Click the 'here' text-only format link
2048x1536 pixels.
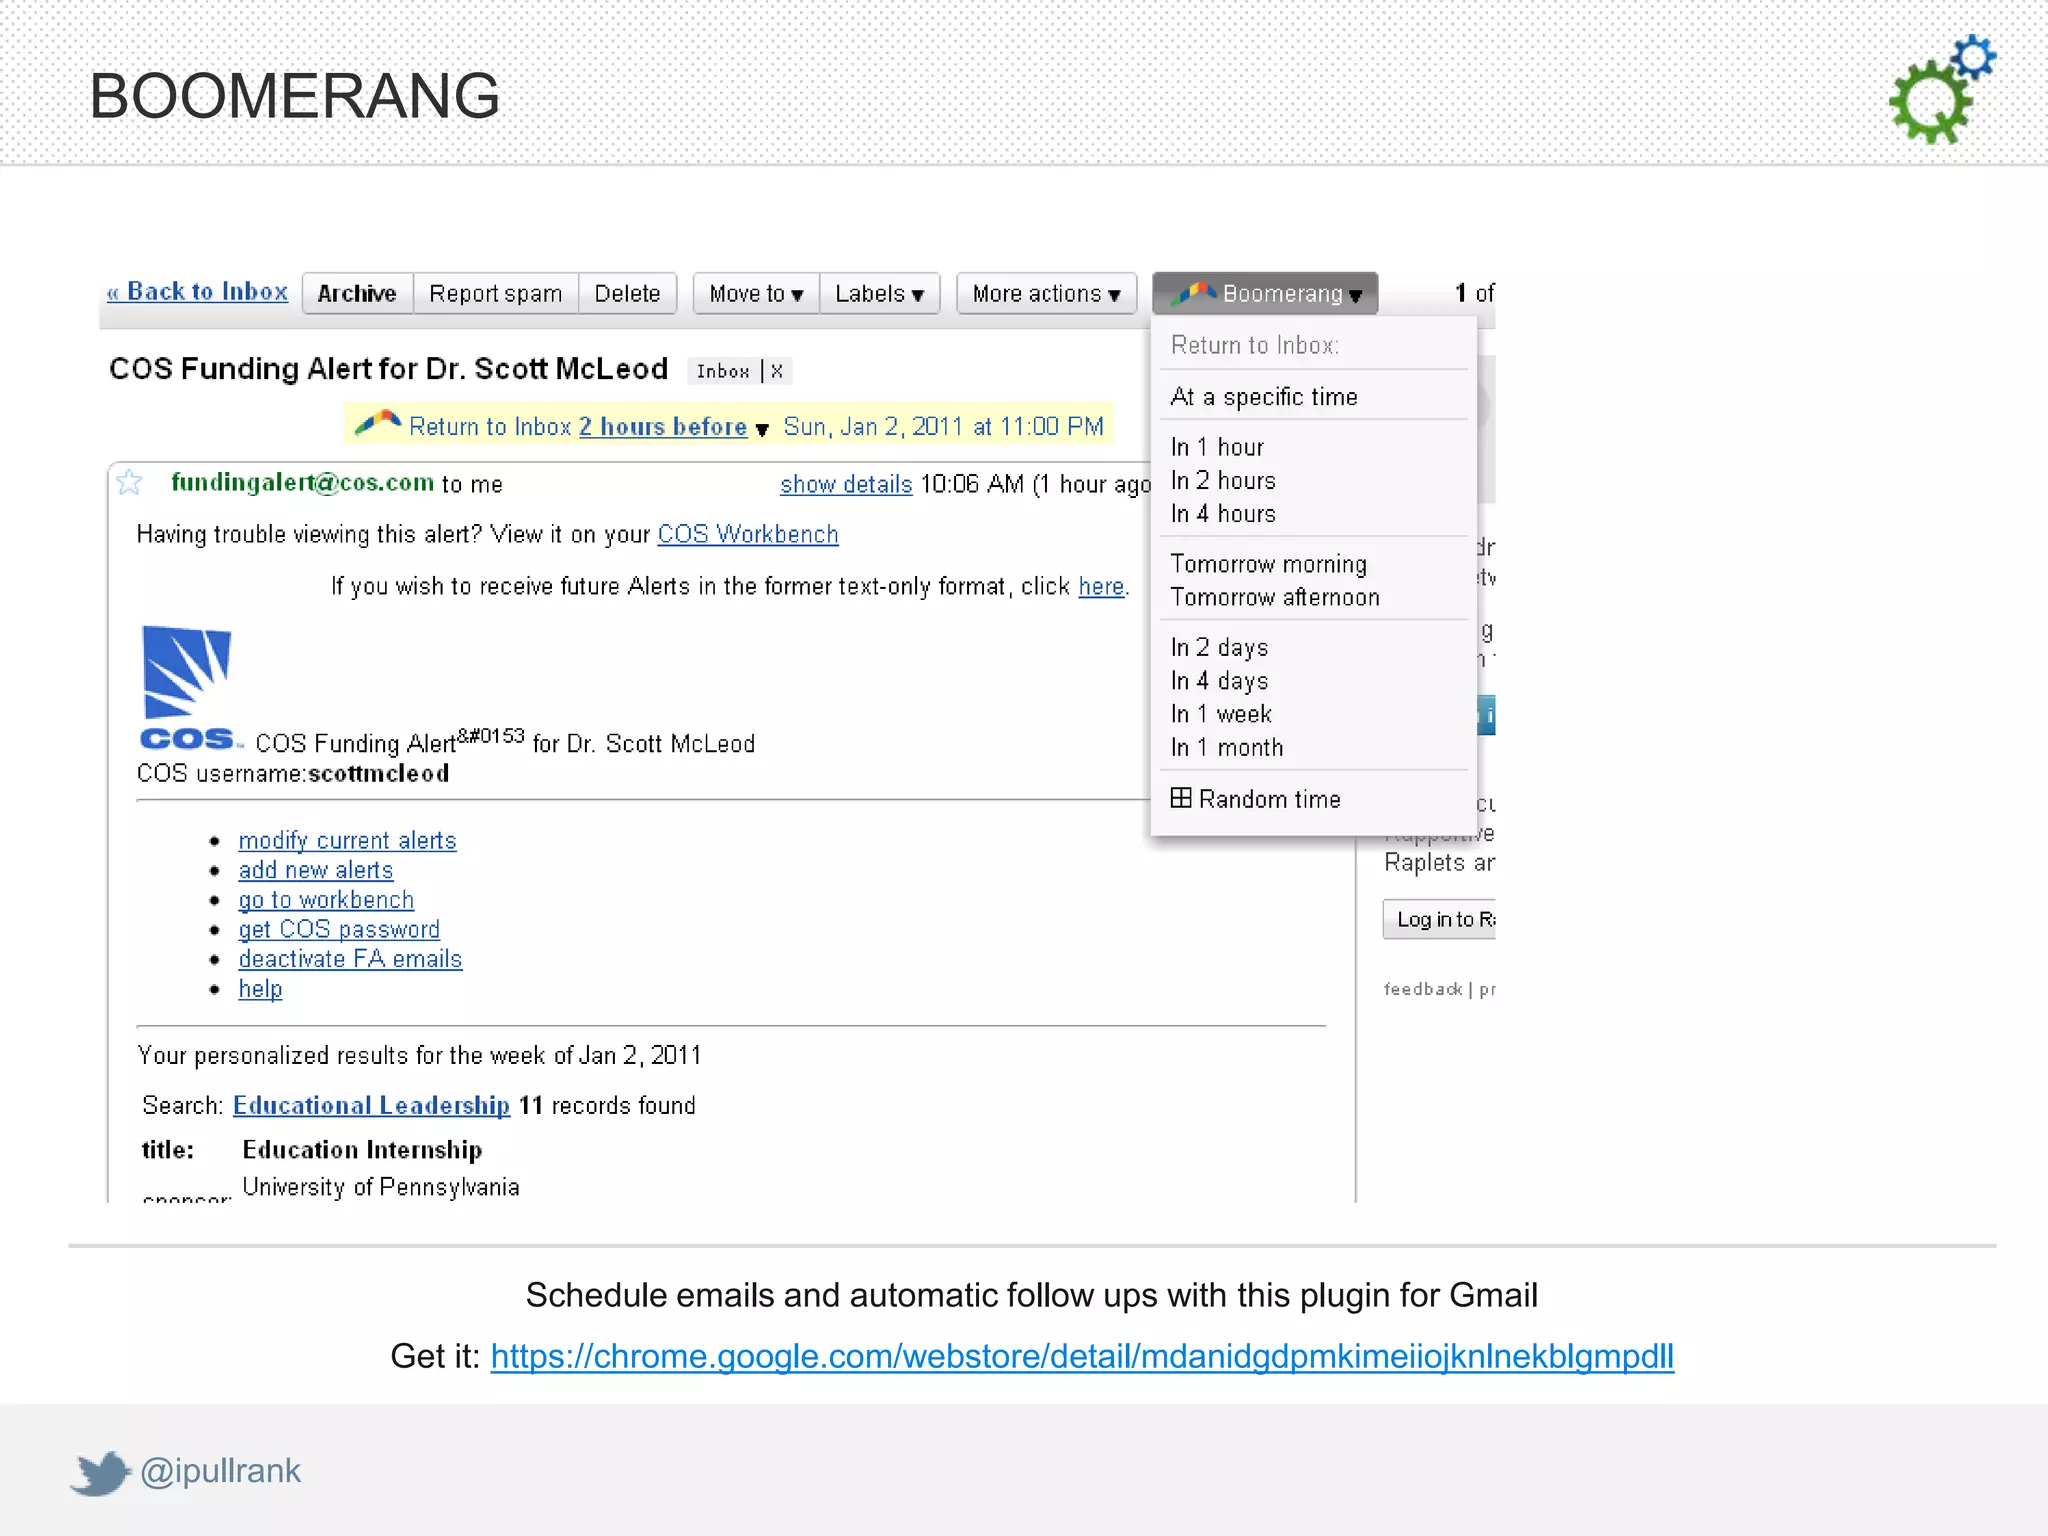[x=1101, y=587]
